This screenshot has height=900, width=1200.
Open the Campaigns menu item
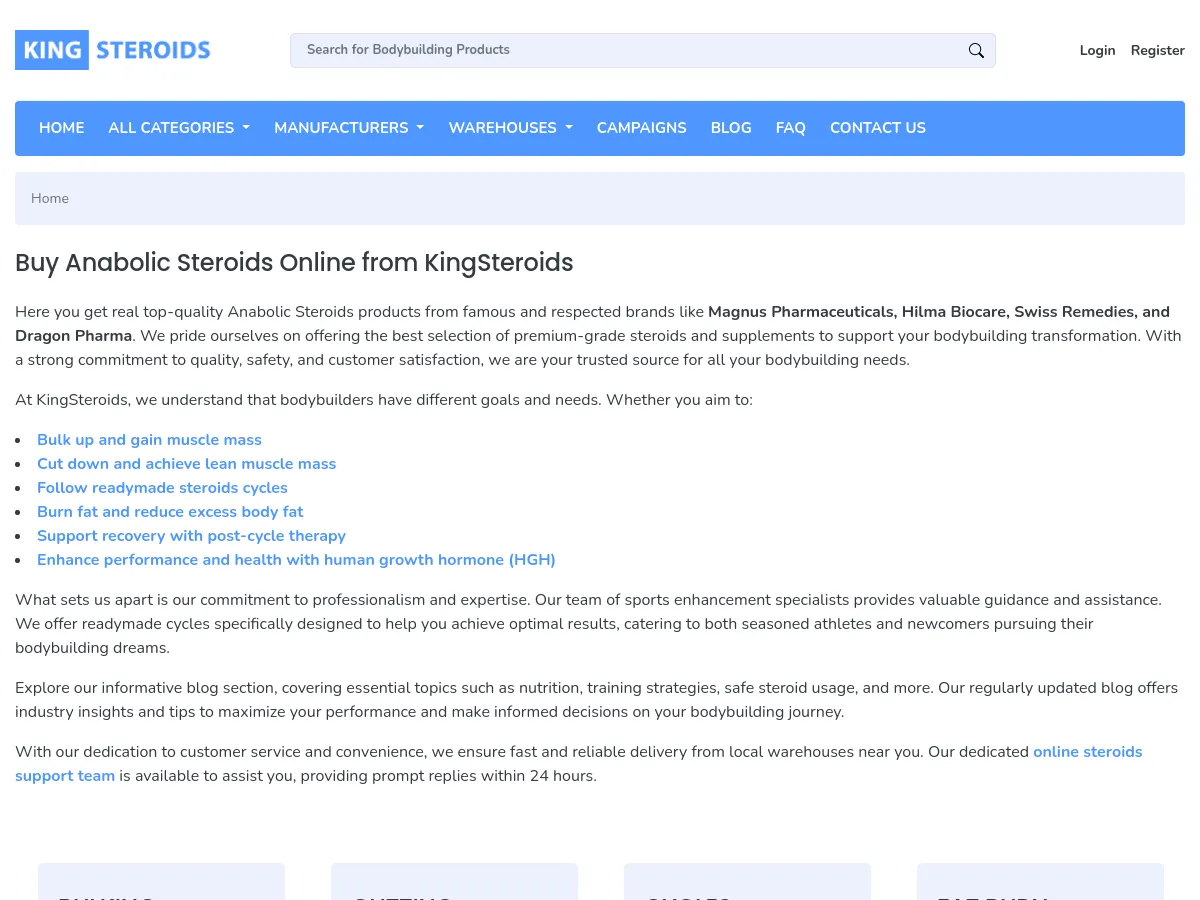(x=641, y=128)
